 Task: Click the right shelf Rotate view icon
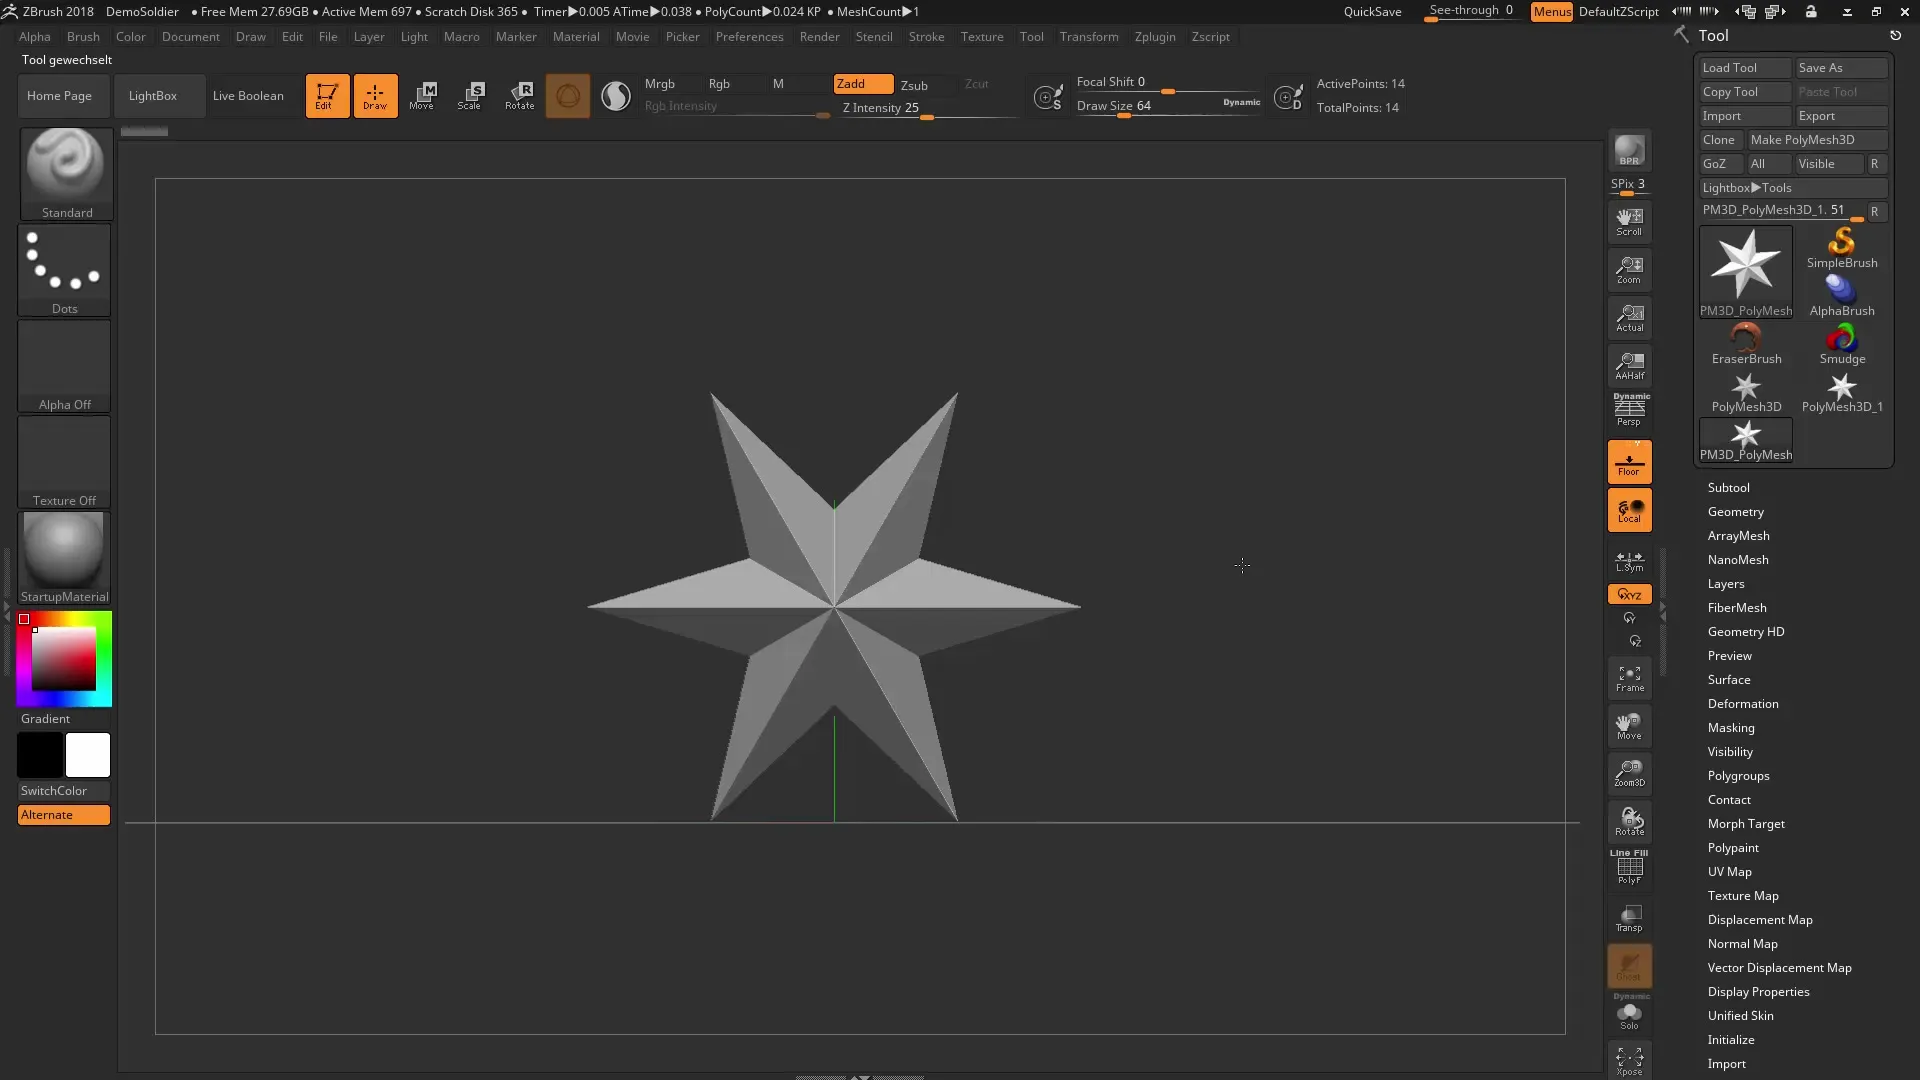tap(1629, 821)
